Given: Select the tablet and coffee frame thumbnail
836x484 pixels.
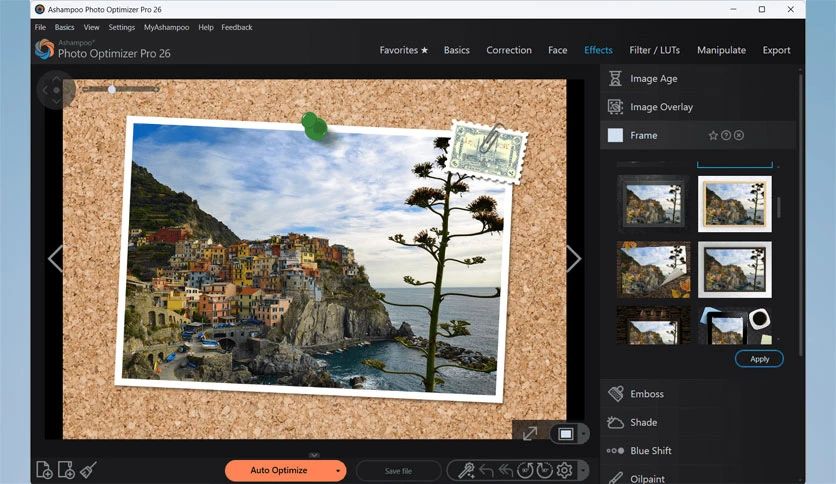Looking at the screenshot, I should pyautogui.click(x=735, y=325).
